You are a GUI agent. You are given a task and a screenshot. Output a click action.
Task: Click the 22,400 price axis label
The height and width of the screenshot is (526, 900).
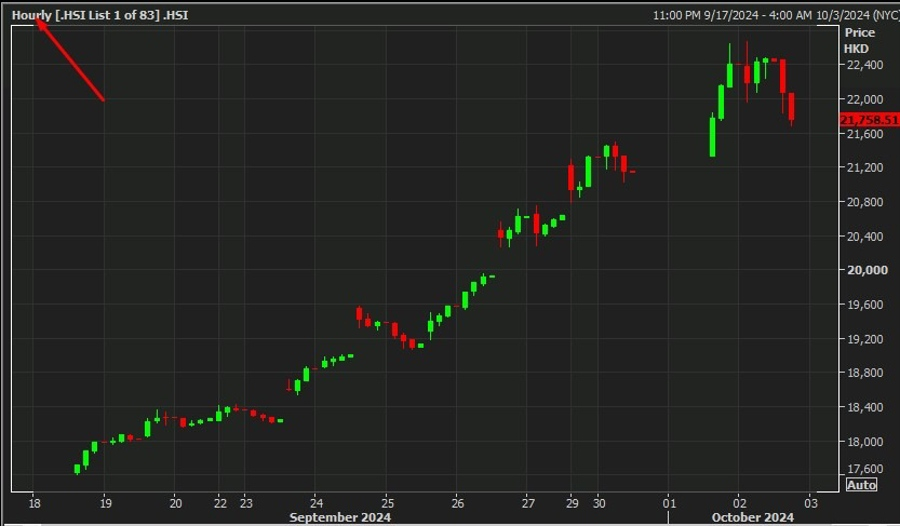(x=864, y=65)
